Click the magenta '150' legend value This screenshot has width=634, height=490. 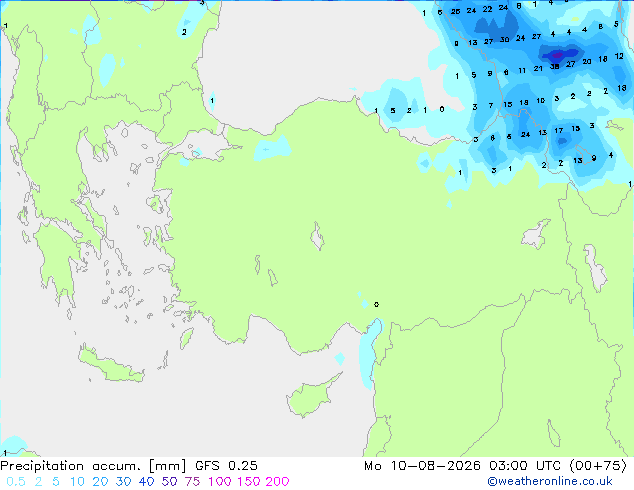[x=249, y=482]
